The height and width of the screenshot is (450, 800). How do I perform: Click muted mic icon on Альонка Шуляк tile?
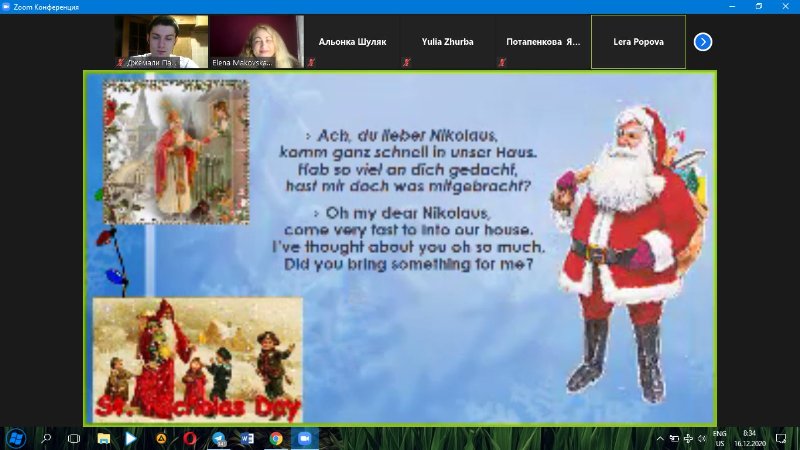(311, 62)
